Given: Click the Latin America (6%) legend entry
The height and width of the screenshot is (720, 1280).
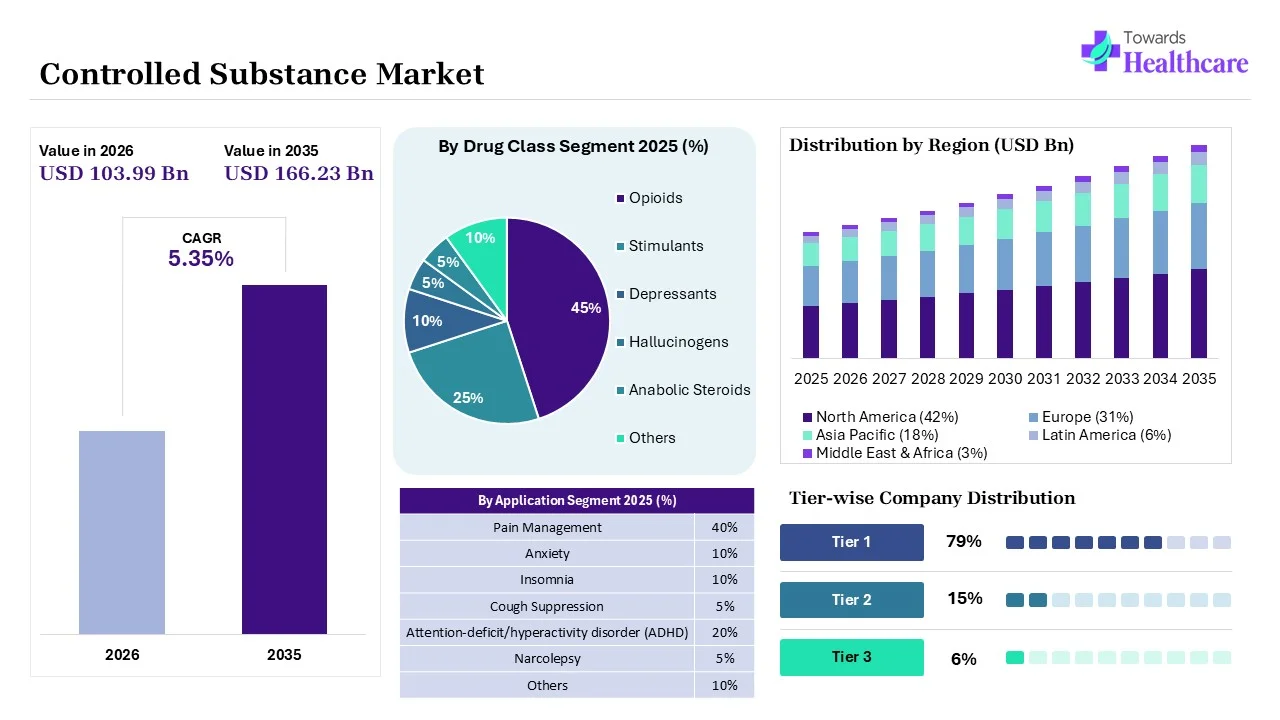Looking at the screenshot, I should (1100, 435).
